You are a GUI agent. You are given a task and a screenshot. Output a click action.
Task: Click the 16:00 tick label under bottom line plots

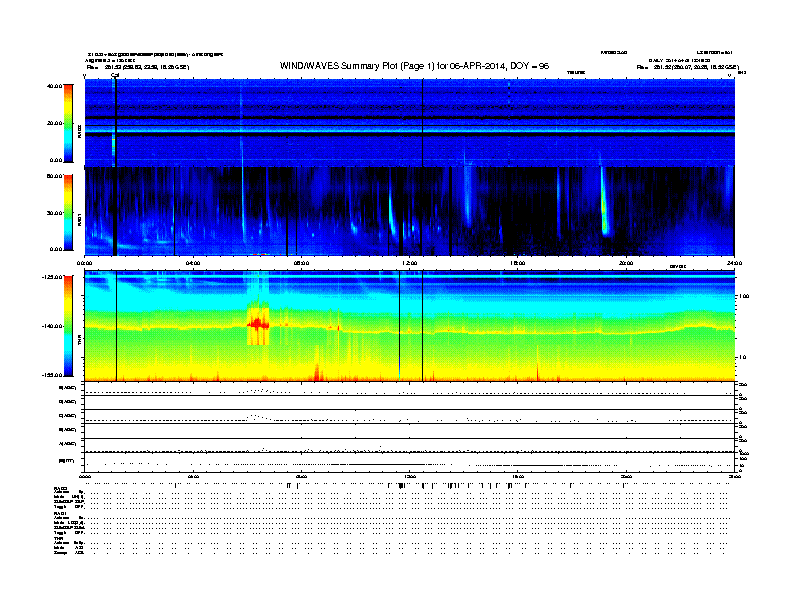518,476
